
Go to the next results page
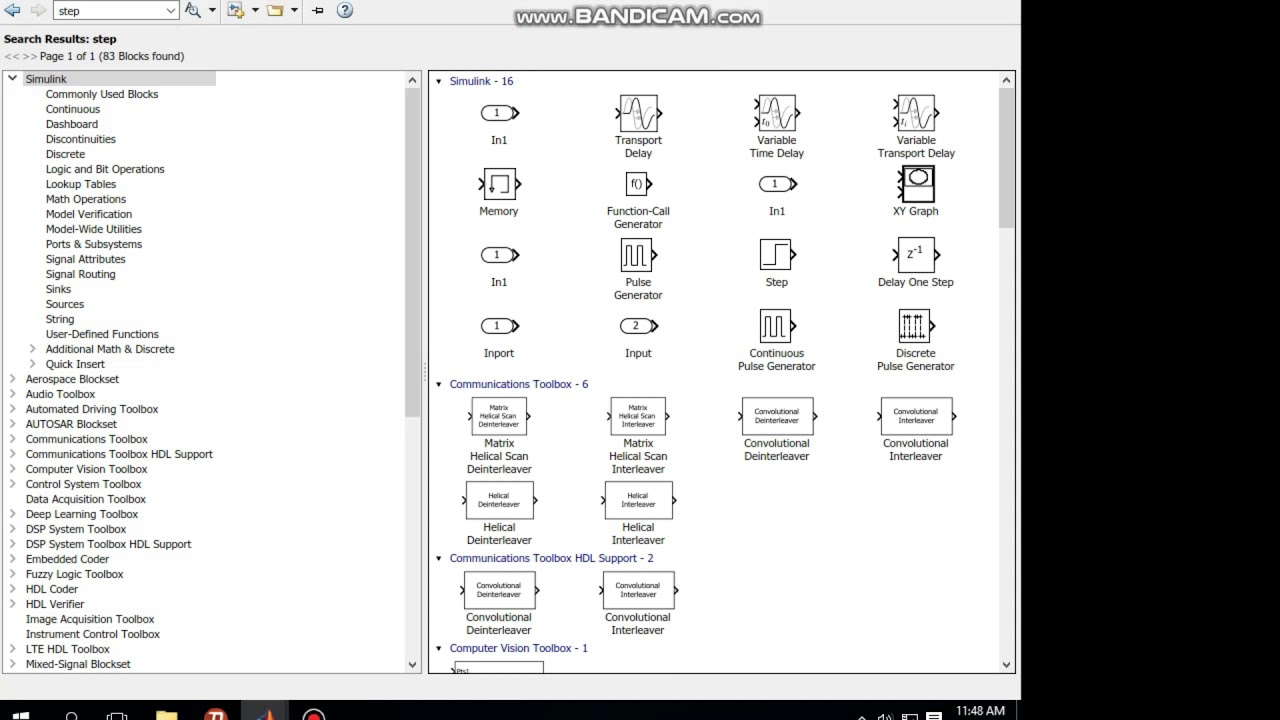30,56
